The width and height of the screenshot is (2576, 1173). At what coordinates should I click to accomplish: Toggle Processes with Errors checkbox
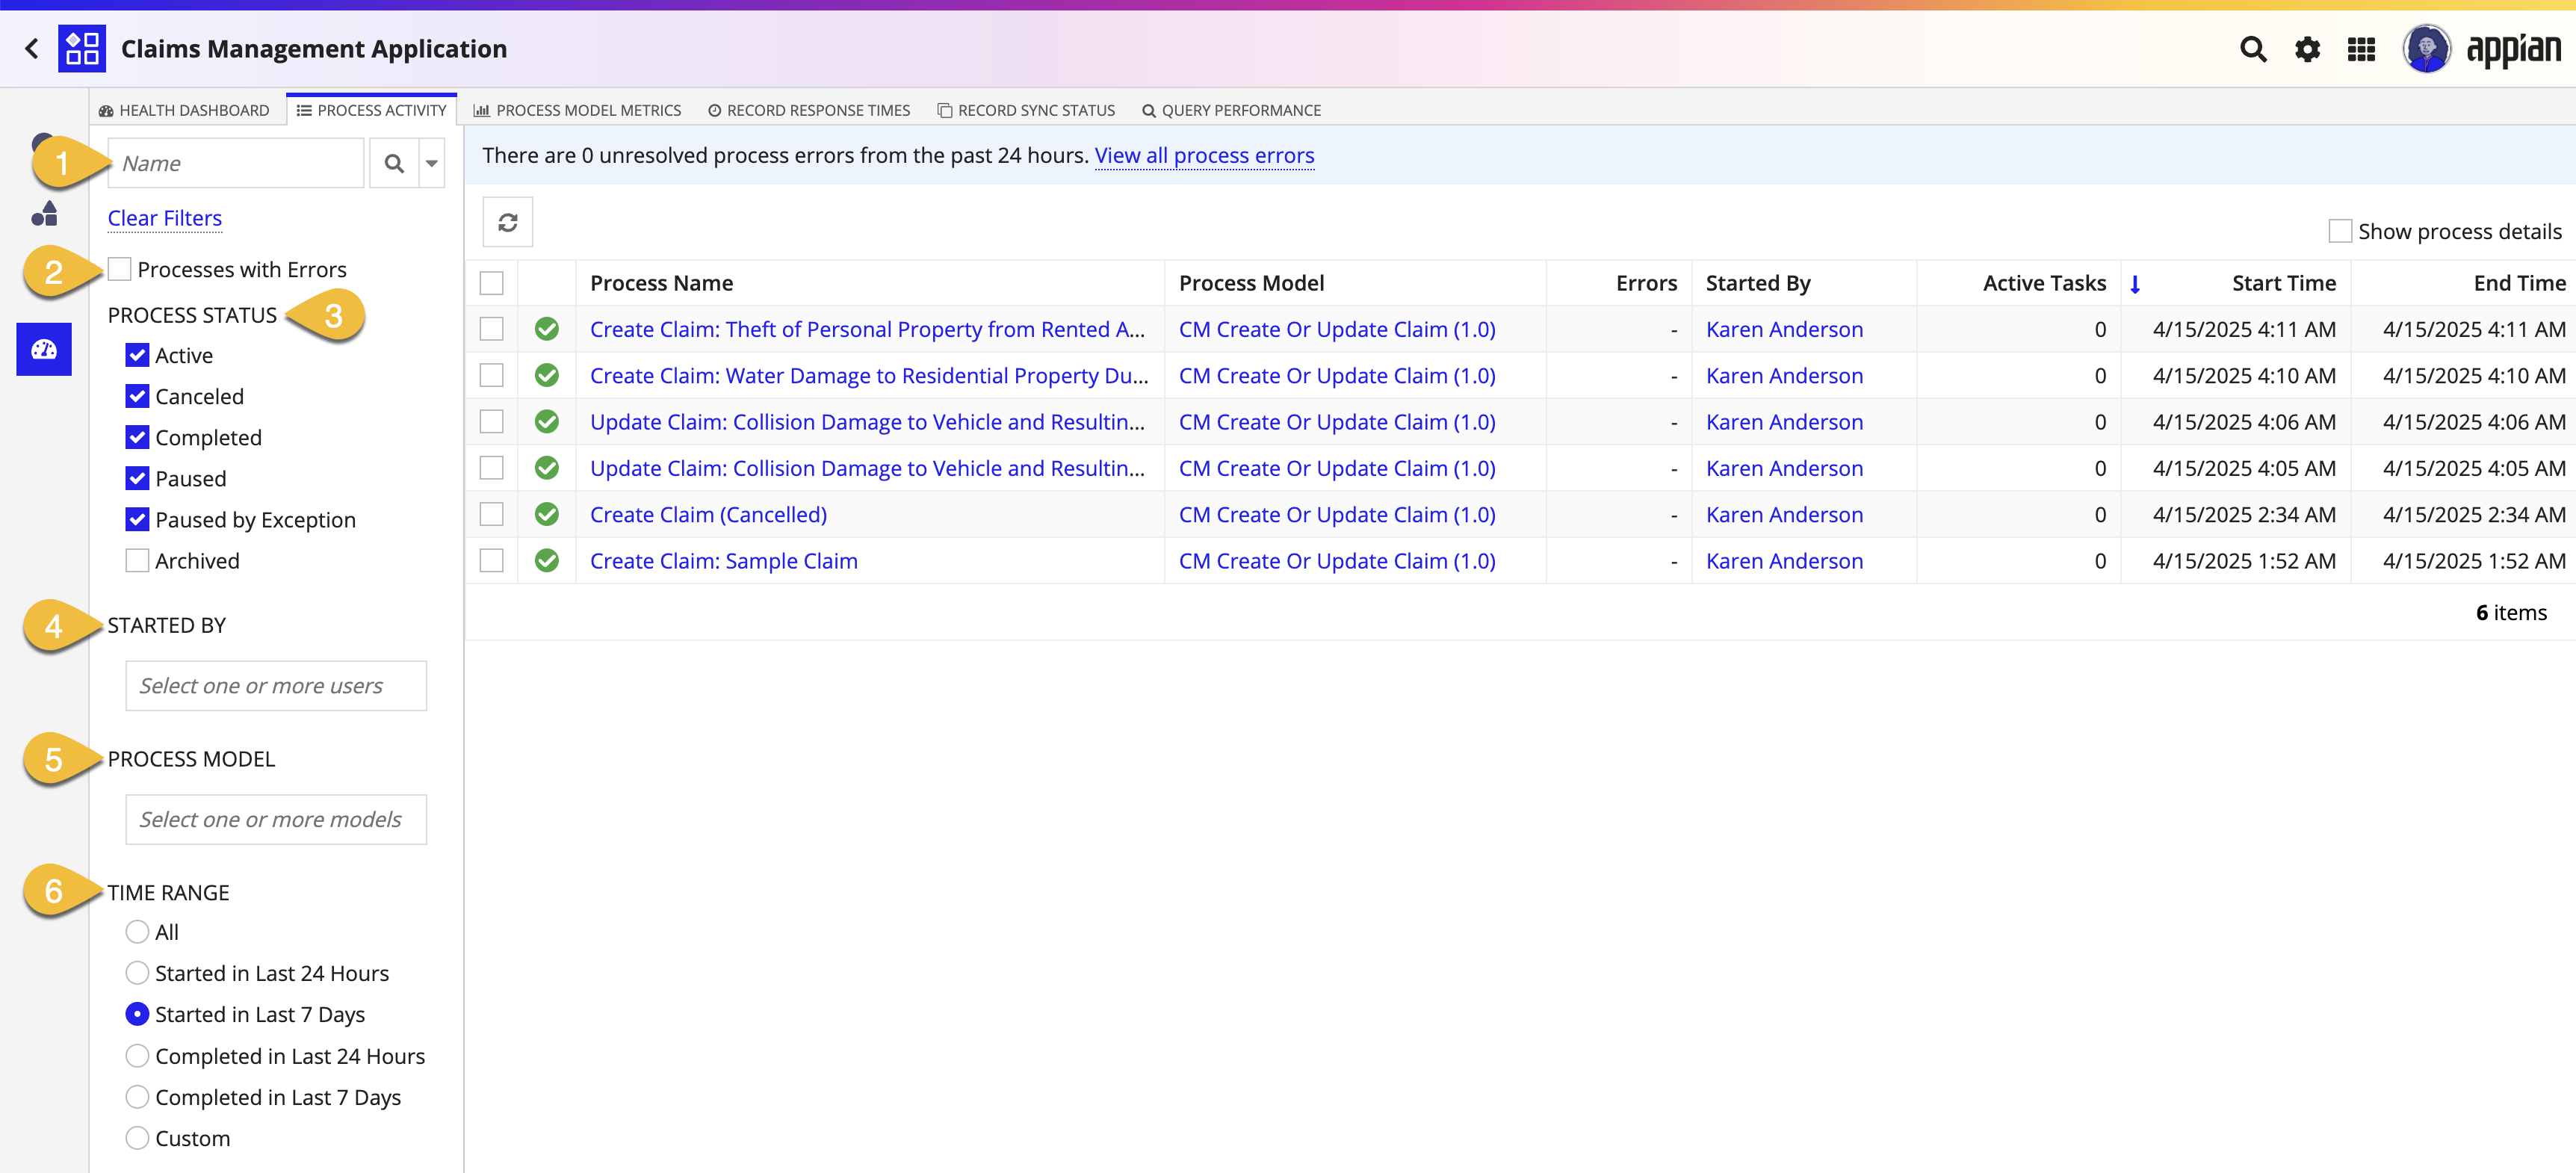coord(120,269)
